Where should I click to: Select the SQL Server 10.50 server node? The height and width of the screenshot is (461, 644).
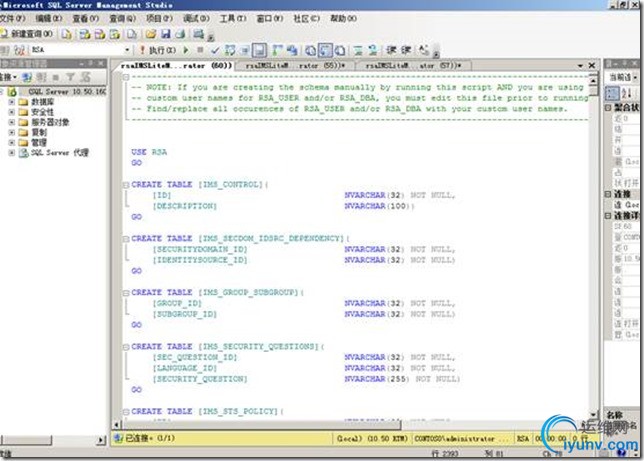coord(57,92)
